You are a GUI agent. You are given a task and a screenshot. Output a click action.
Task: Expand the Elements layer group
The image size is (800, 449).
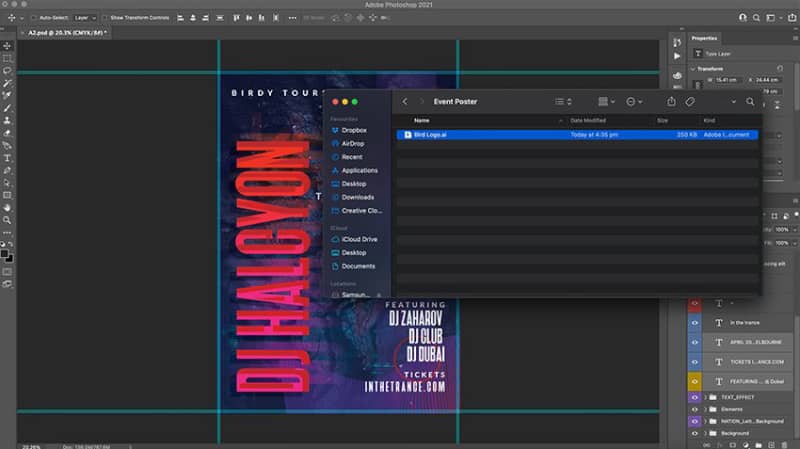(x=706, y=409)
